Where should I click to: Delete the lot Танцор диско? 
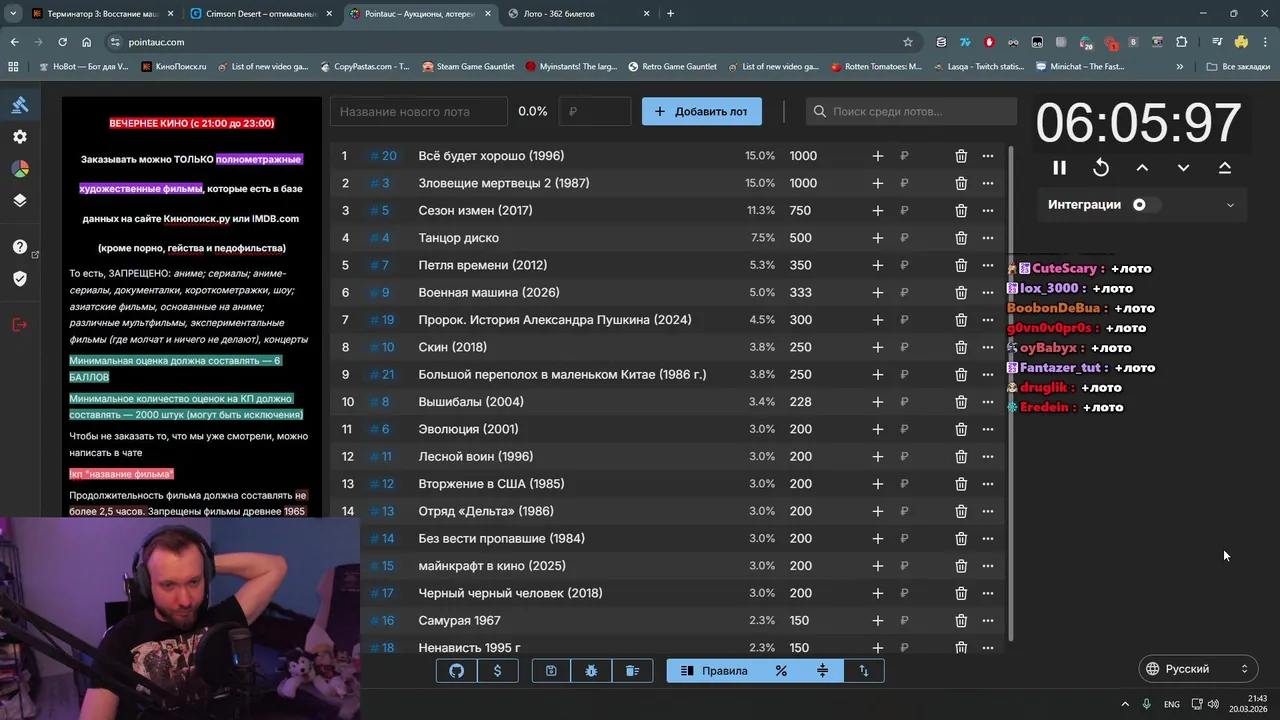point(961,238)
